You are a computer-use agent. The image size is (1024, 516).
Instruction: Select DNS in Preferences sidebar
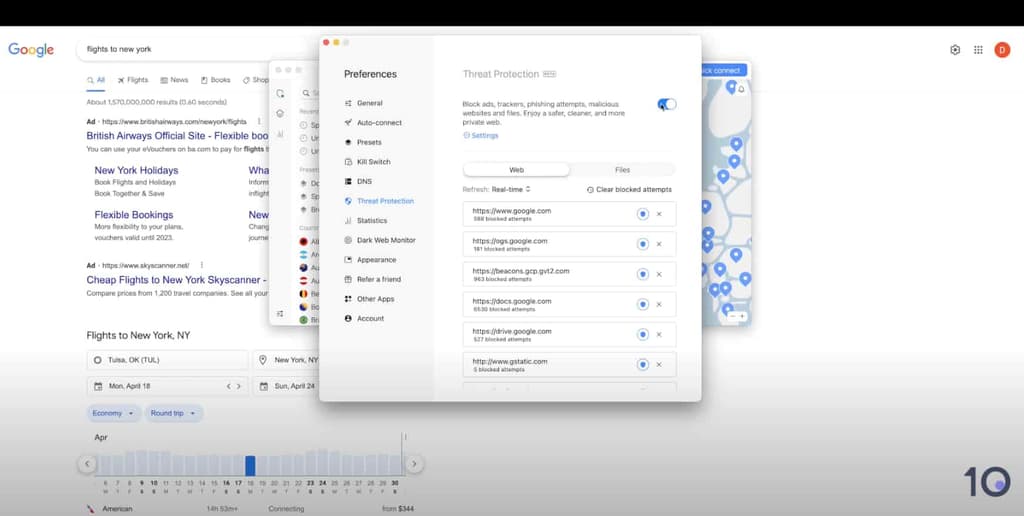[364, 182]
